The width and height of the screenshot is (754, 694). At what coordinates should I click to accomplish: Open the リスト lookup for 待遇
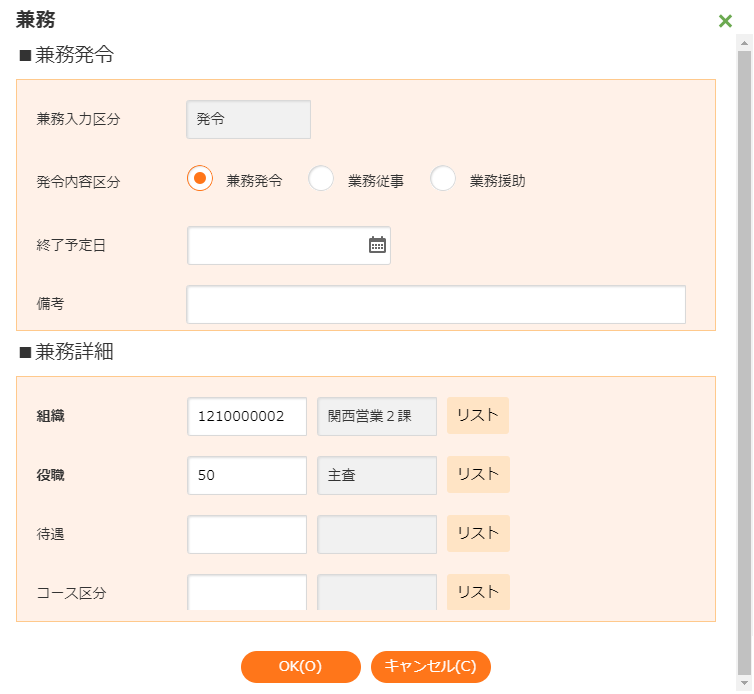pos(478,534)
